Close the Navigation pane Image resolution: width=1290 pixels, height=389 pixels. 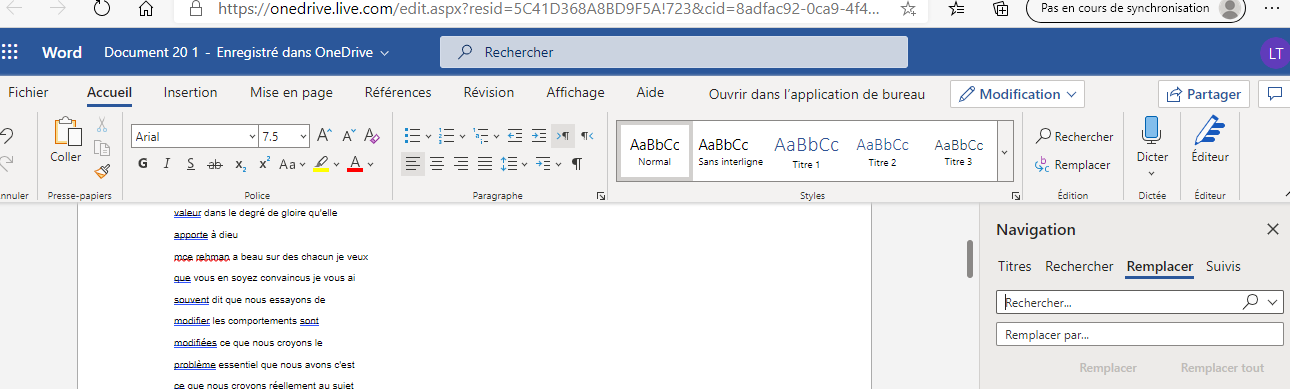click(1272, 229)
